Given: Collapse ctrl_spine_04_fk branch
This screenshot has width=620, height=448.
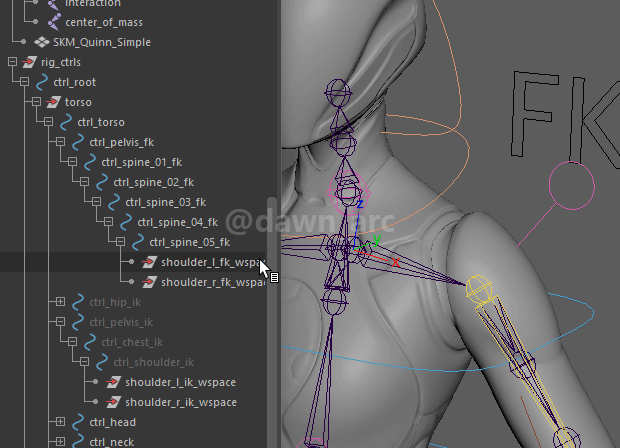Looking at the screenshot, I should coord(108,221).
